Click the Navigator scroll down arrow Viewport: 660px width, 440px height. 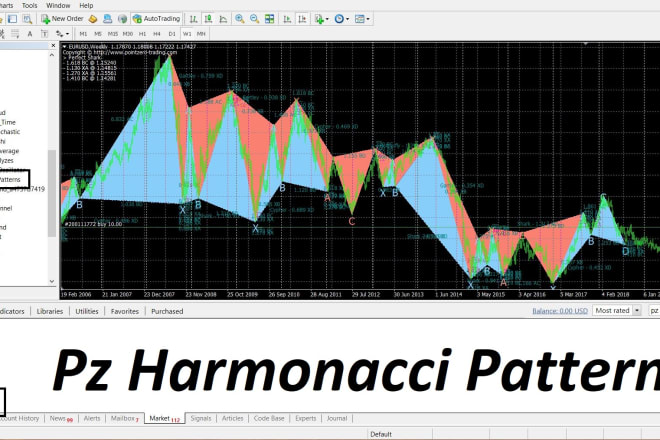pos(52,281)
